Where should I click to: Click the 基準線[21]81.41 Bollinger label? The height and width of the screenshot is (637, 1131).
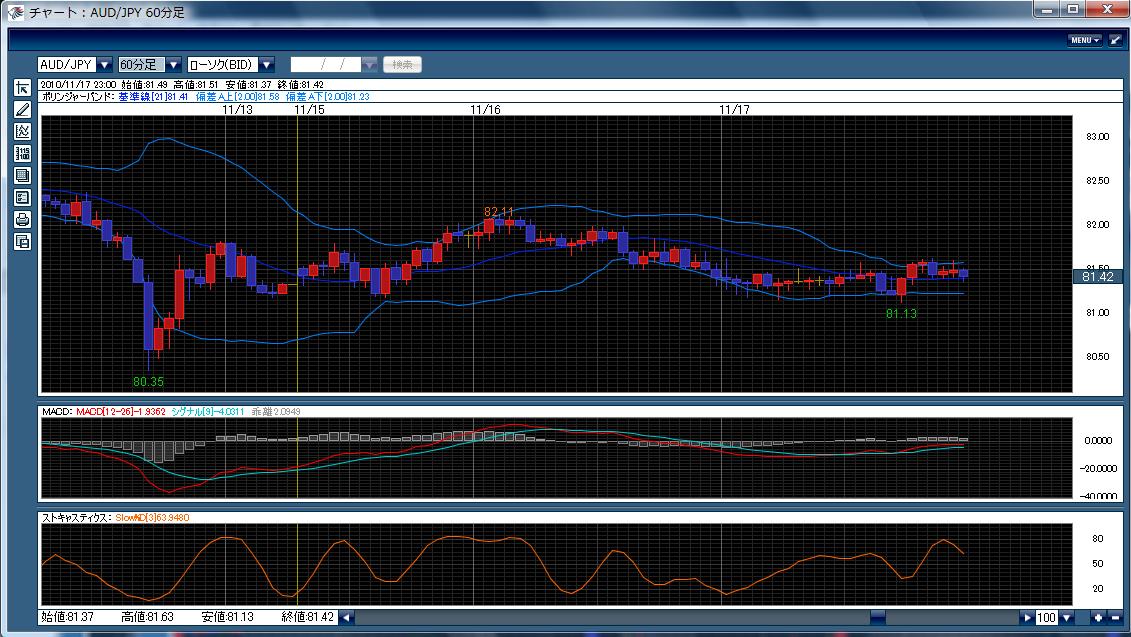tap(153, 97)
